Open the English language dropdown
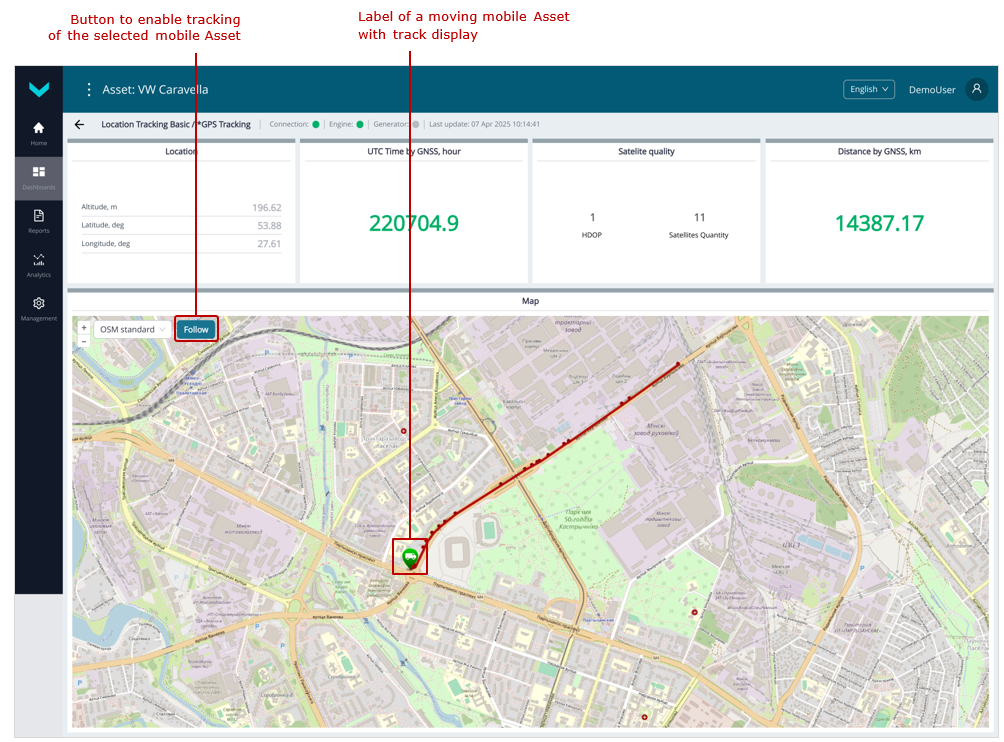The width and height of the screenshot is (1004, 742). [868, 89]
